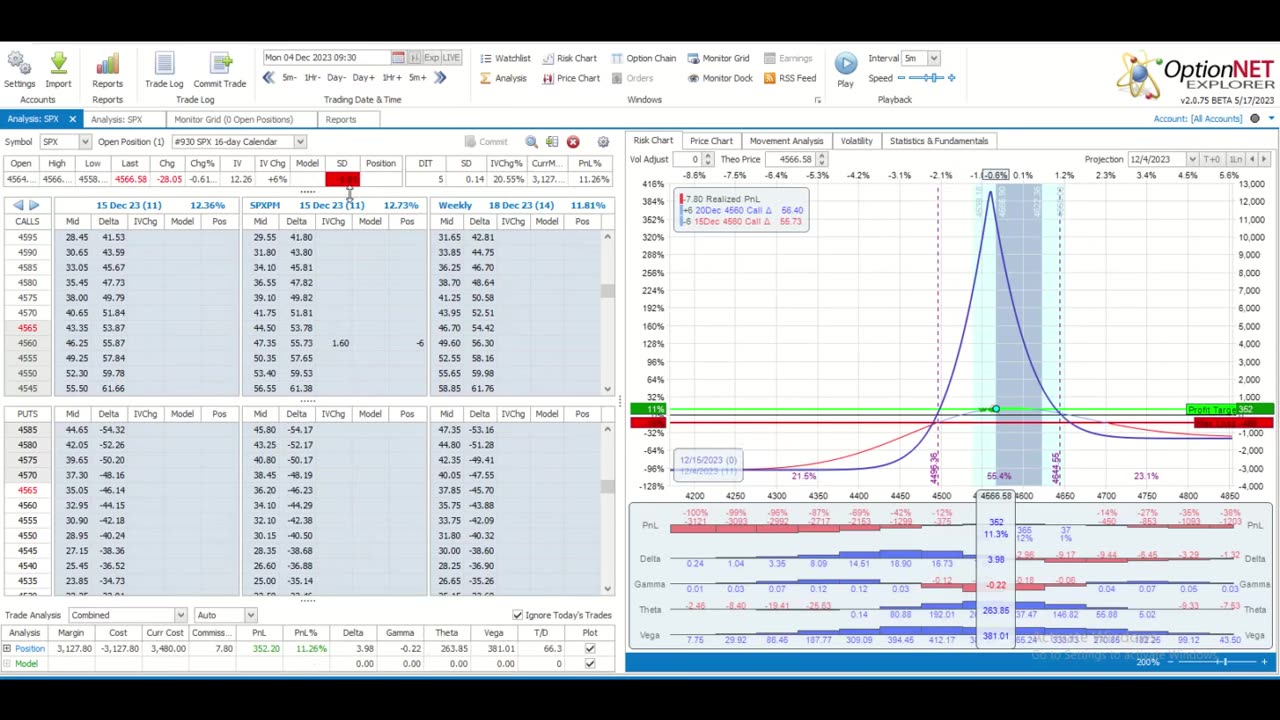
Task: Open the analysis gear options icon
Action: (603, 142)
